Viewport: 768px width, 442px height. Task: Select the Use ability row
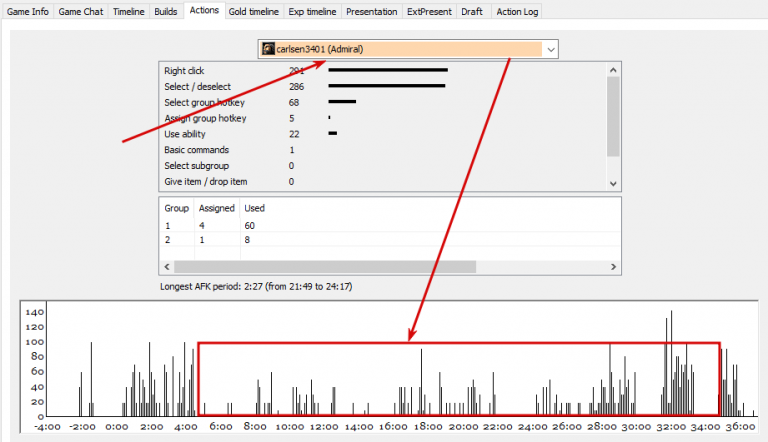tap(383, 134)
